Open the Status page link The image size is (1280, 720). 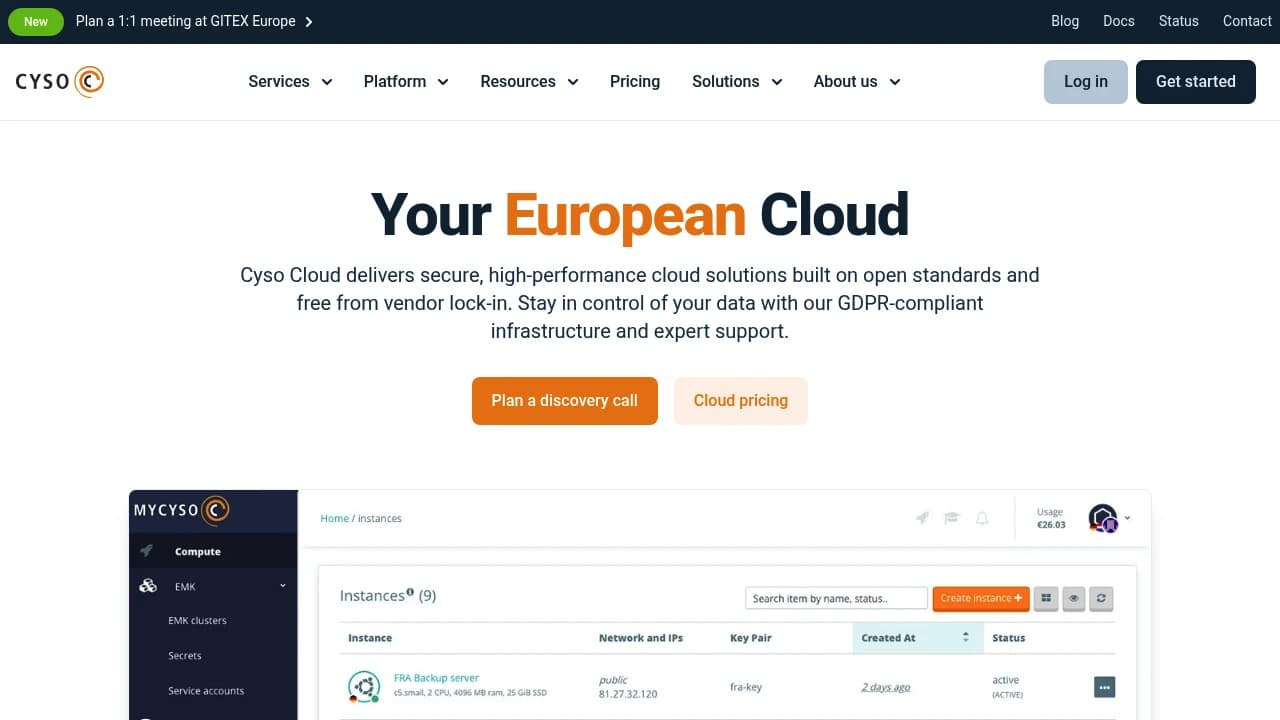[x=1179, y=21]
